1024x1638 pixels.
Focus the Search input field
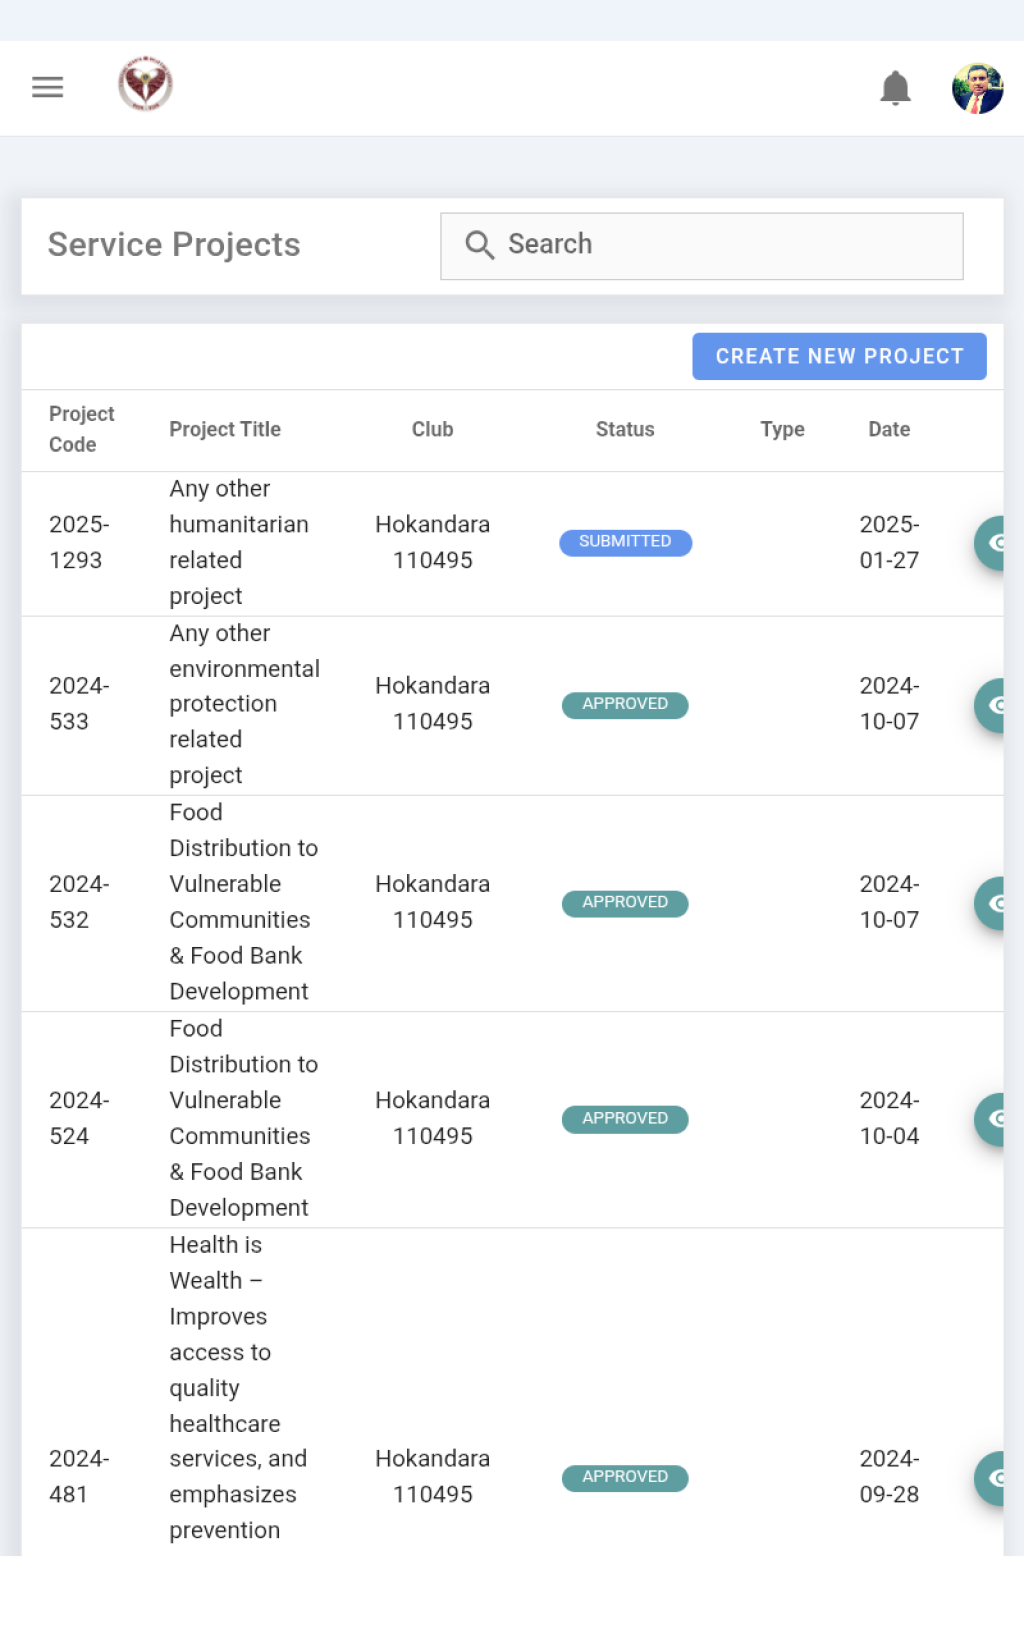pos(701,246)
